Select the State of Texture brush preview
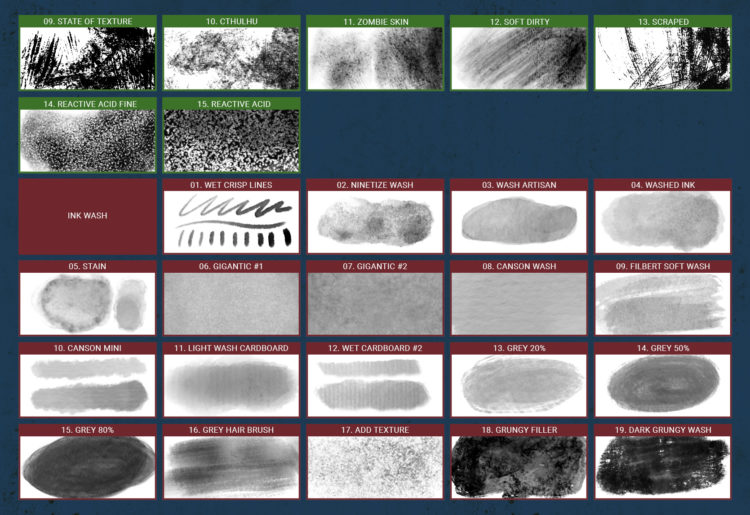750x515 pixels. (88, 58)
